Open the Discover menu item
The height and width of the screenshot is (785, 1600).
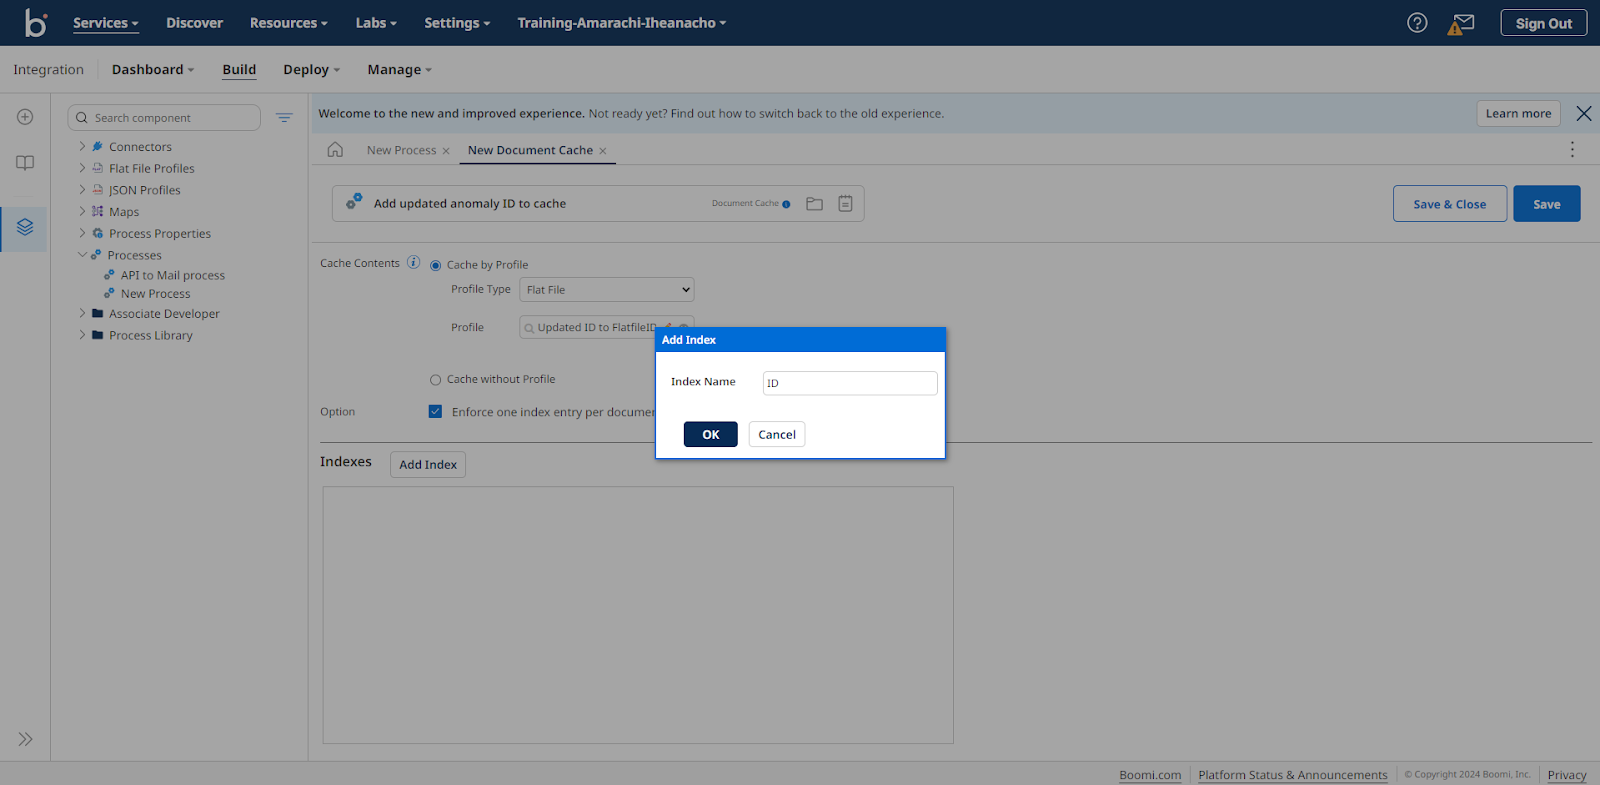coord(194,23)
